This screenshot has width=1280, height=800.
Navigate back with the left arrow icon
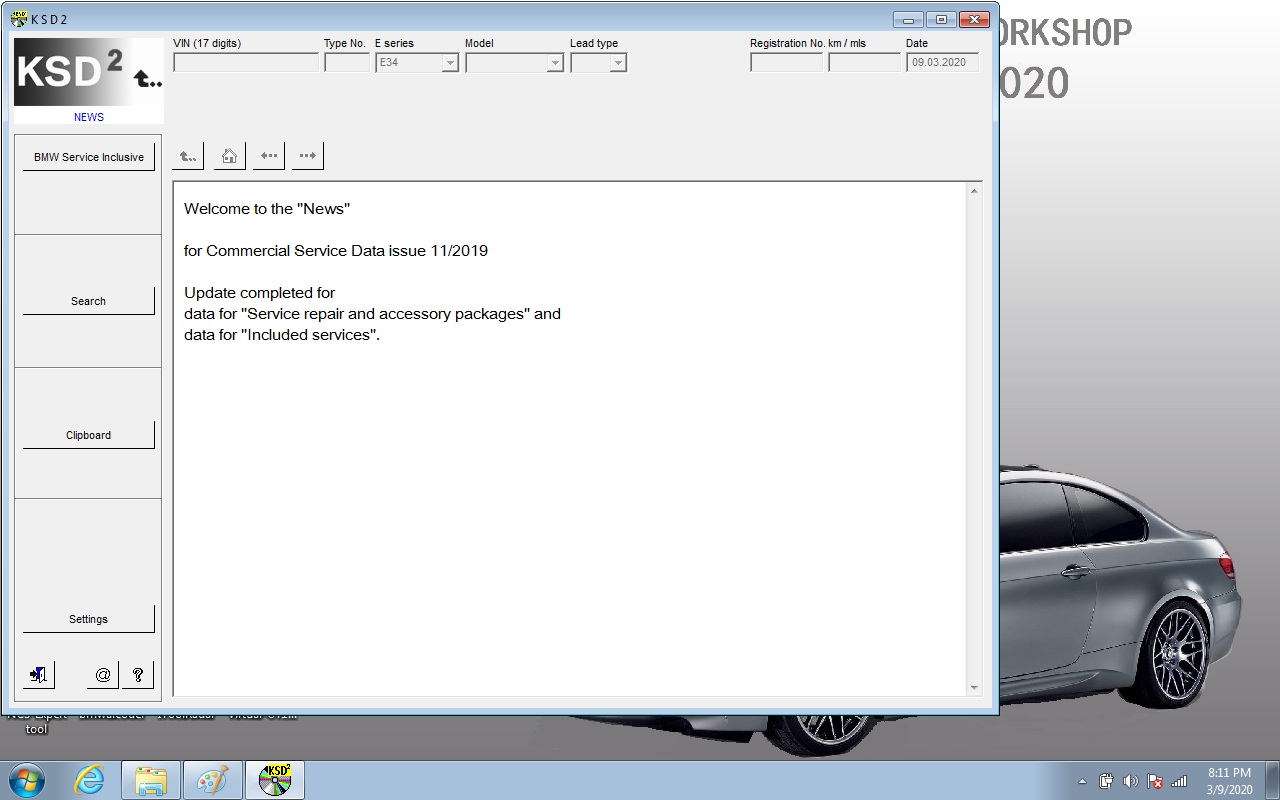coord(268,156)
